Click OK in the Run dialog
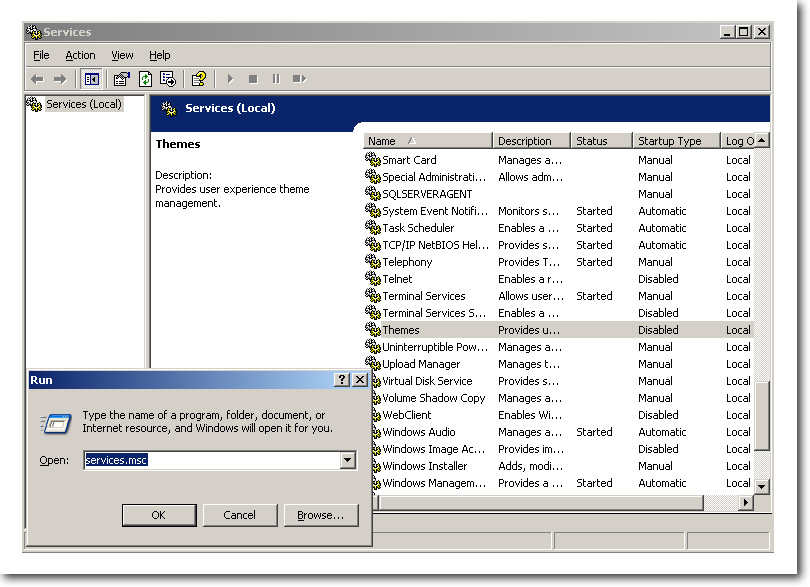 point(159,515)
